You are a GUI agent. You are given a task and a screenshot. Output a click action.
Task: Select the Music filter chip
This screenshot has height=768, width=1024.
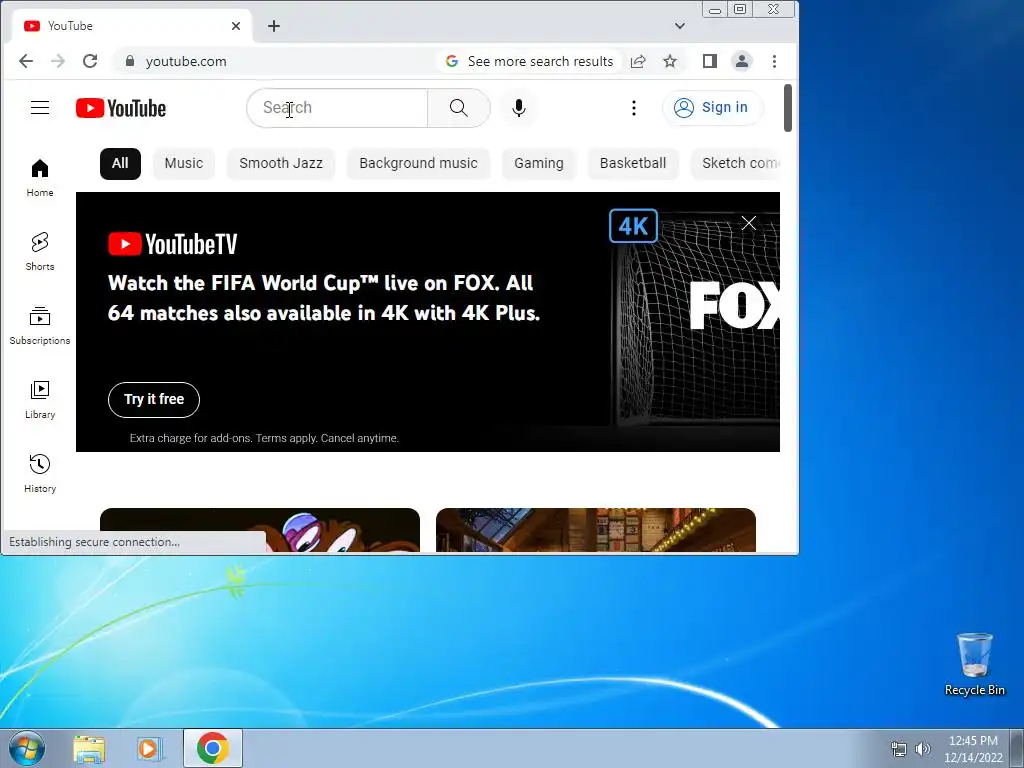click(184, 163)
